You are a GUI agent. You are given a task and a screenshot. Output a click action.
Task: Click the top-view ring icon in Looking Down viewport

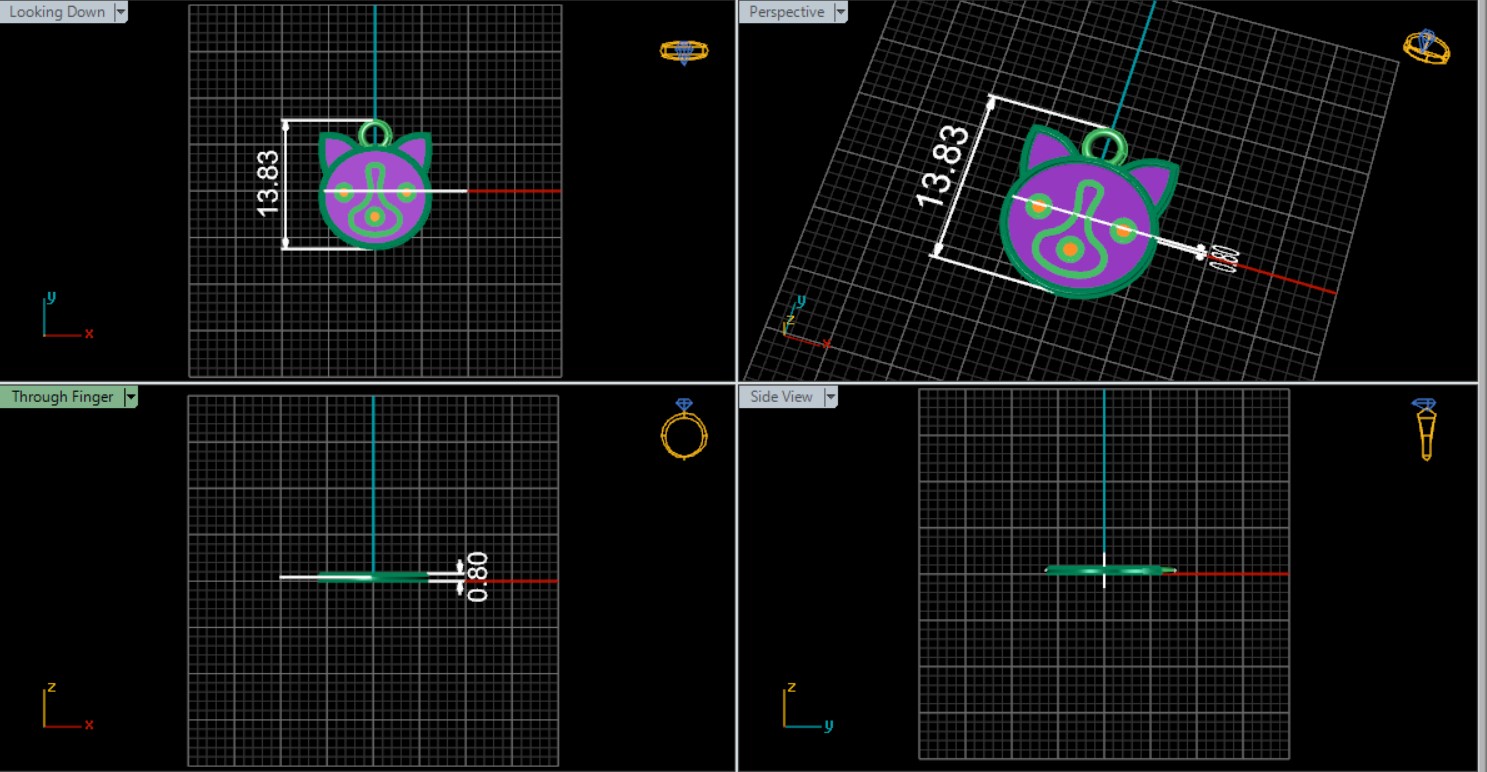pos(684,51)
